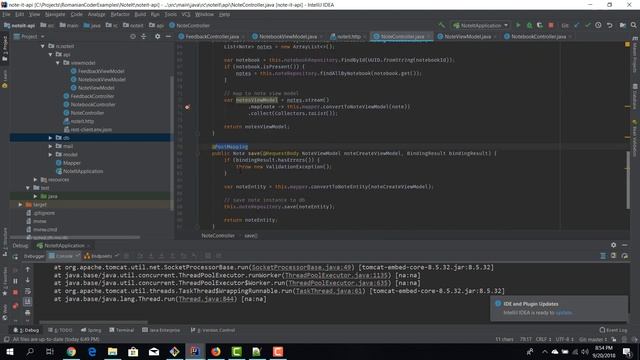This screenshot has height=360, width=640.
Task: Open the Navigate menu
Action: click(x=55, y=14)
